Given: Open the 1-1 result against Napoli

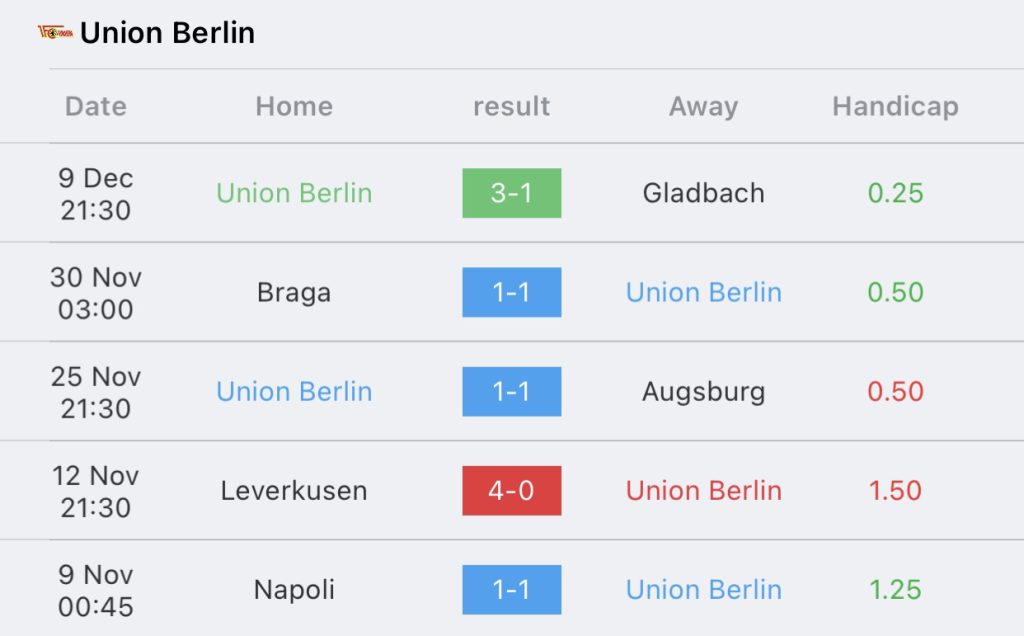Looking at the screenshot, I should [x=511, y=590].
